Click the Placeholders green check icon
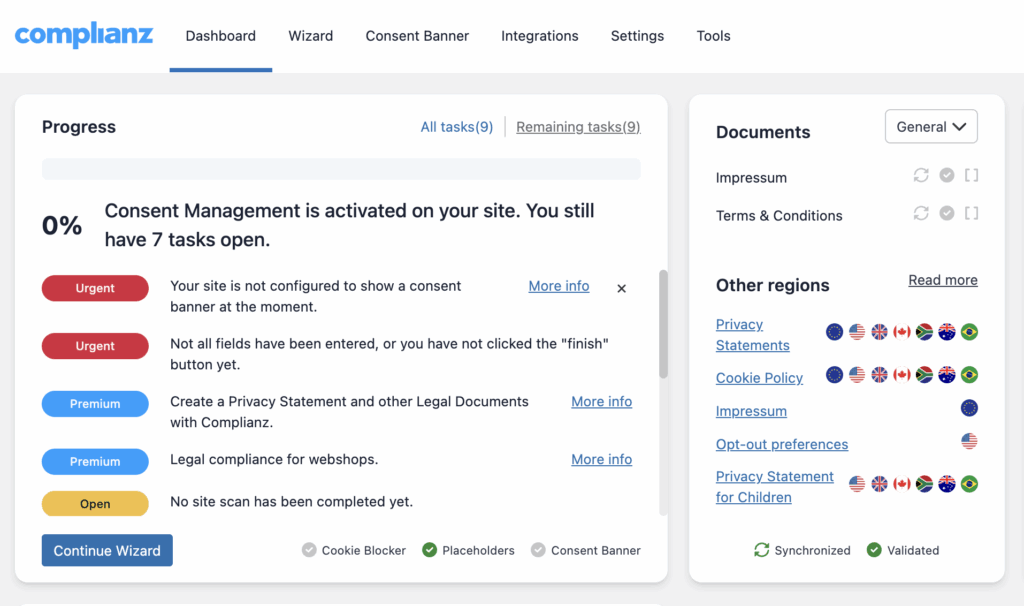Screen dimensions: 1024x606 429,550
